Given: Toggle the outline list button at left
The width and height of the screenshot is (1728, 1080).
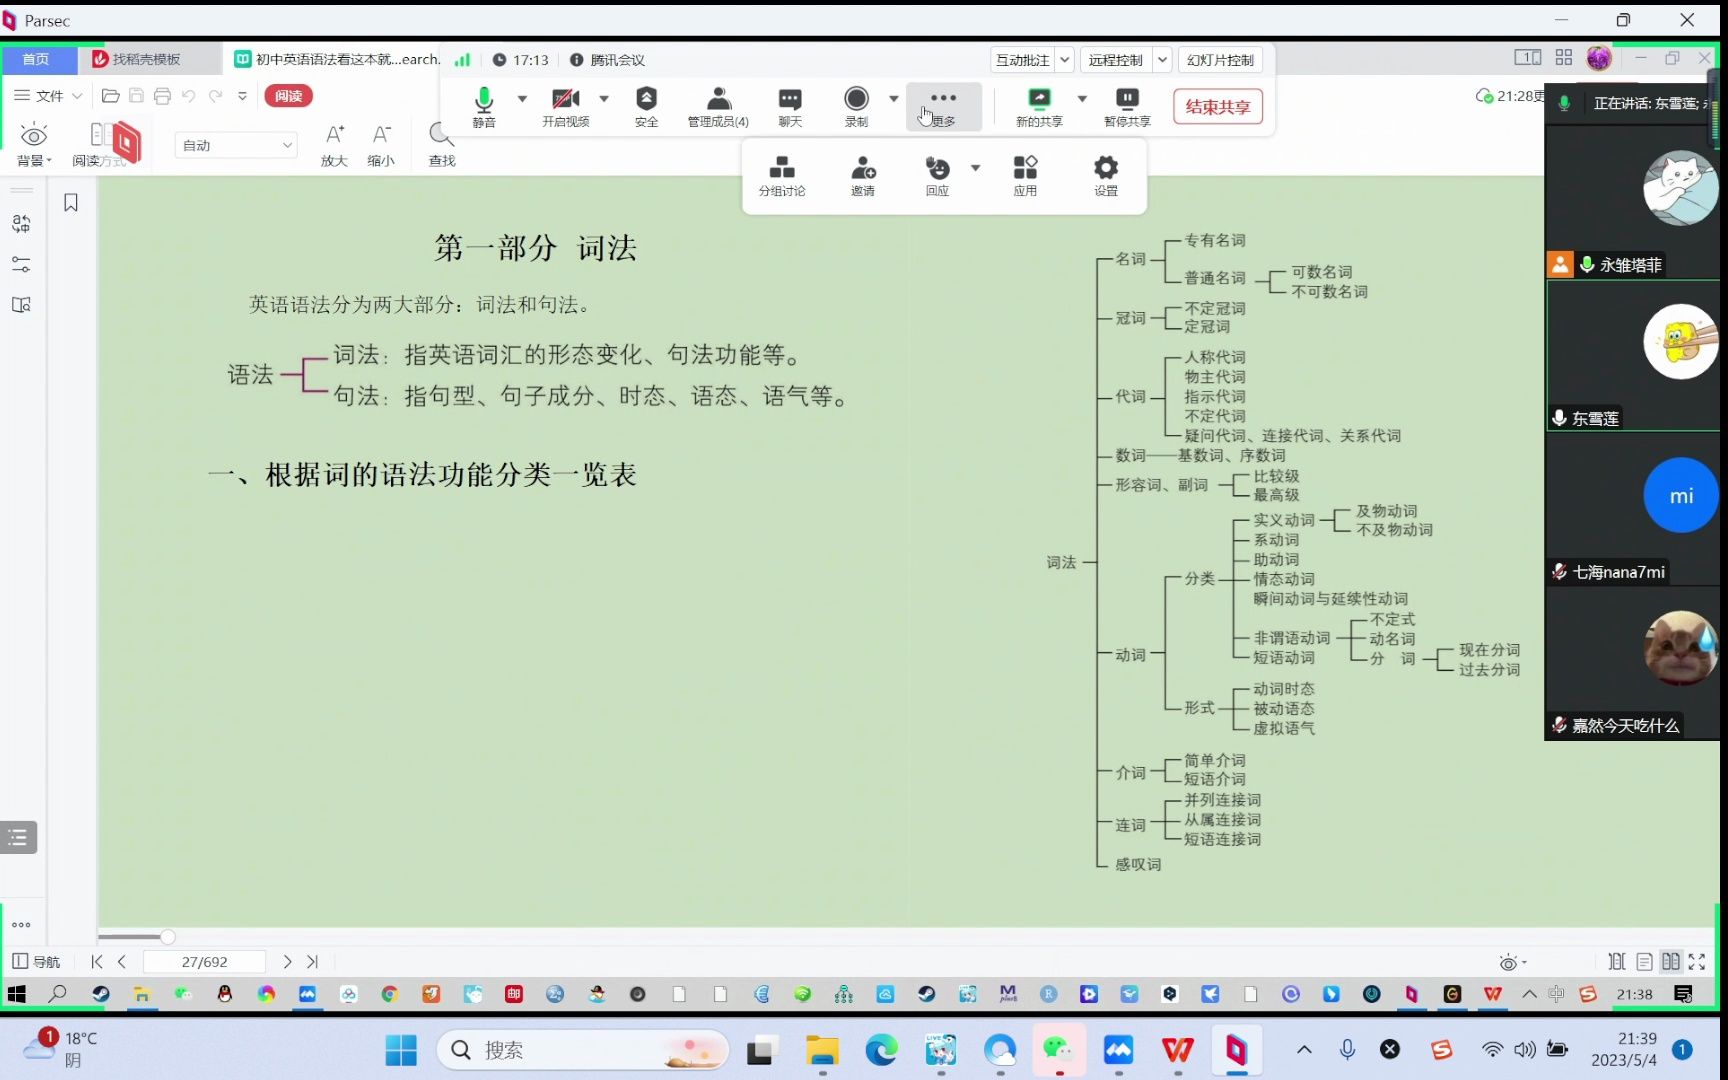Looking at the screenshot, I should coord(18,837).
